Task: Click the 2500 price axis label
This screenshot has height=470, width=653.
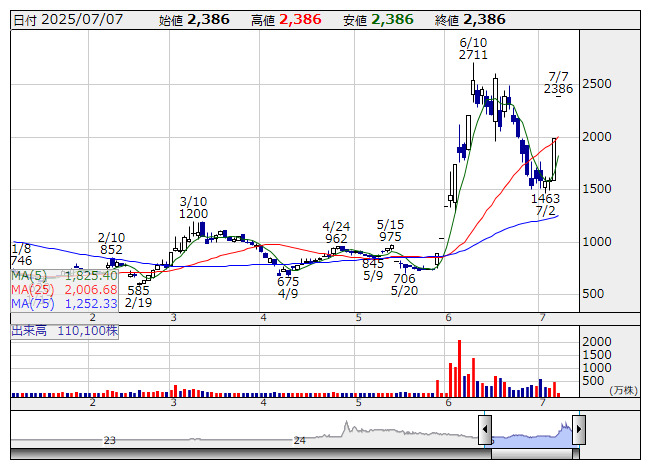Action: pos(597,84)
